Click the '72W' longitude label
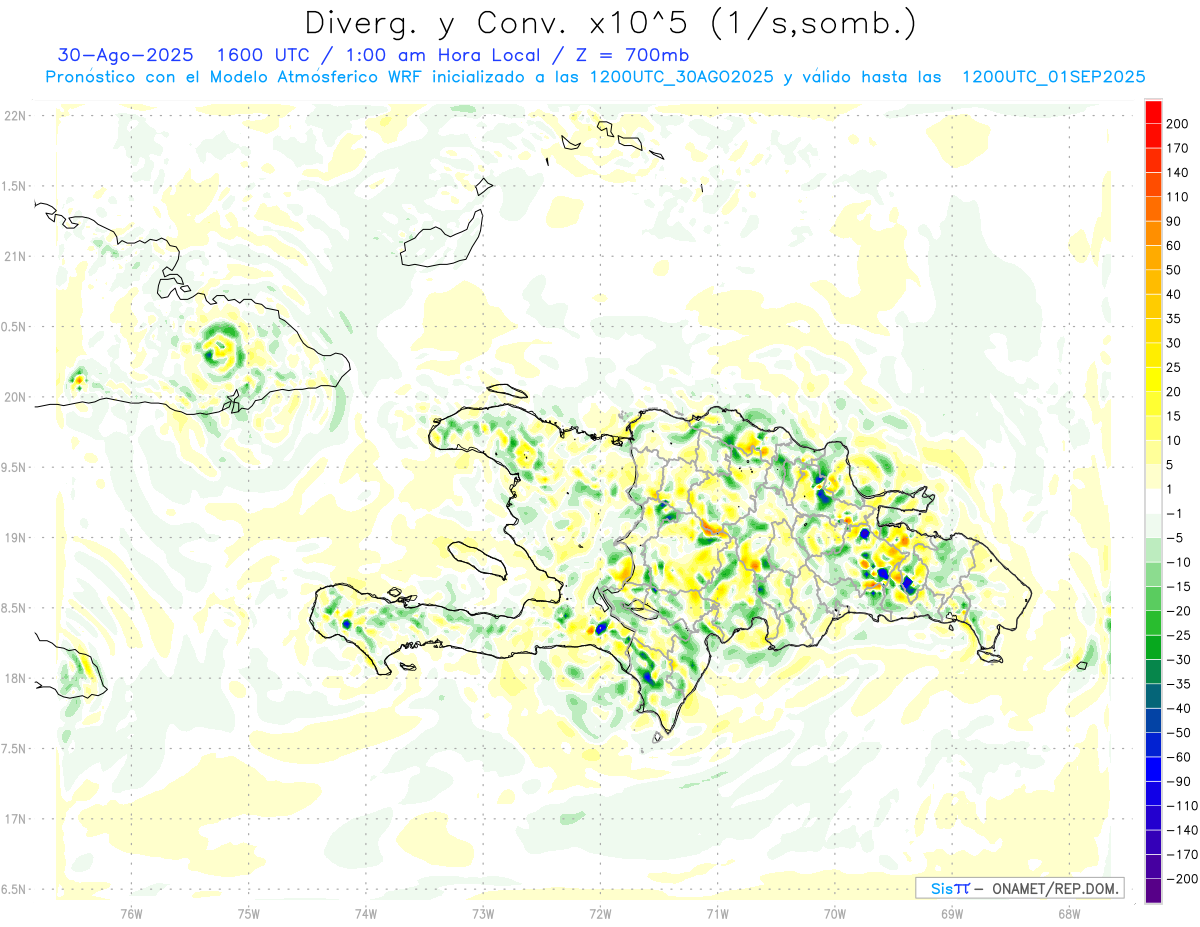This screenshot has width=1200, height=927. (x=600, y=912)
